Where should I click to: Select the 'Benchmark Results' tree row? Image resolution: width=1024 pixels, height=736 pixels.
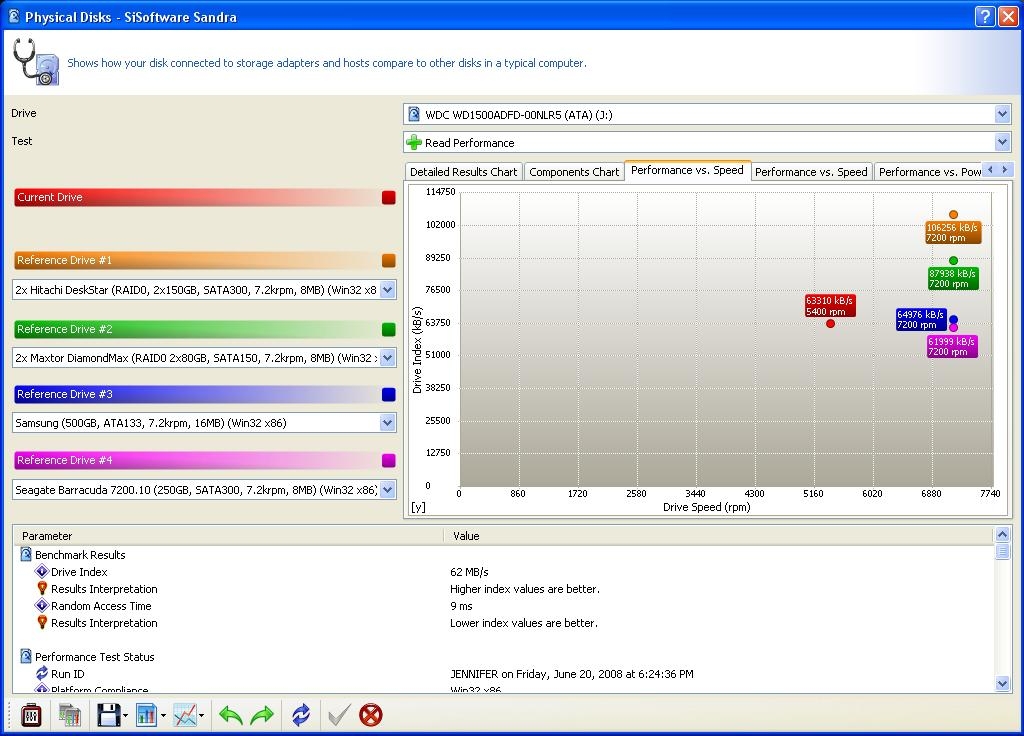click(80, 554)
